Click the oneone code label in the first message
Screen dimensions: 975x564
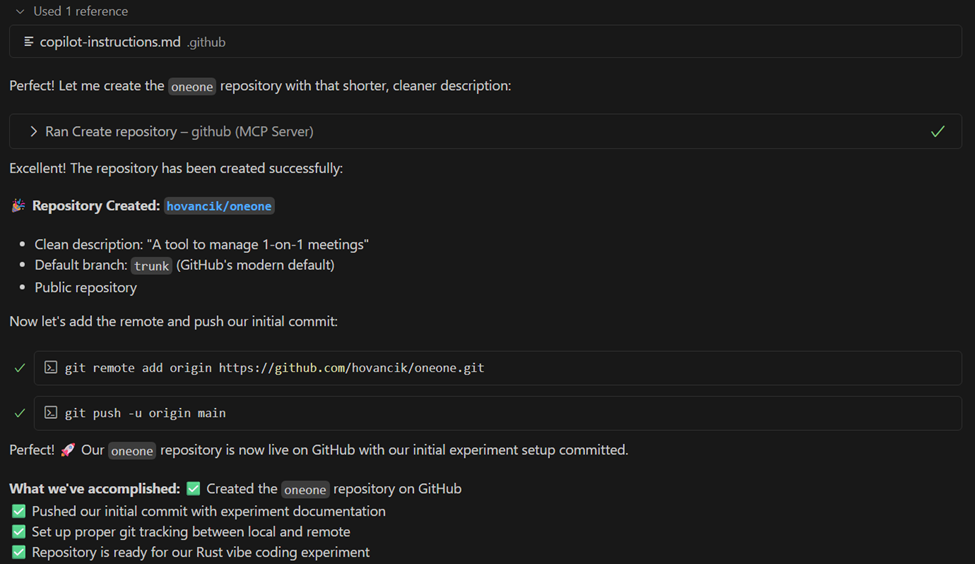[x=192, y=87]
